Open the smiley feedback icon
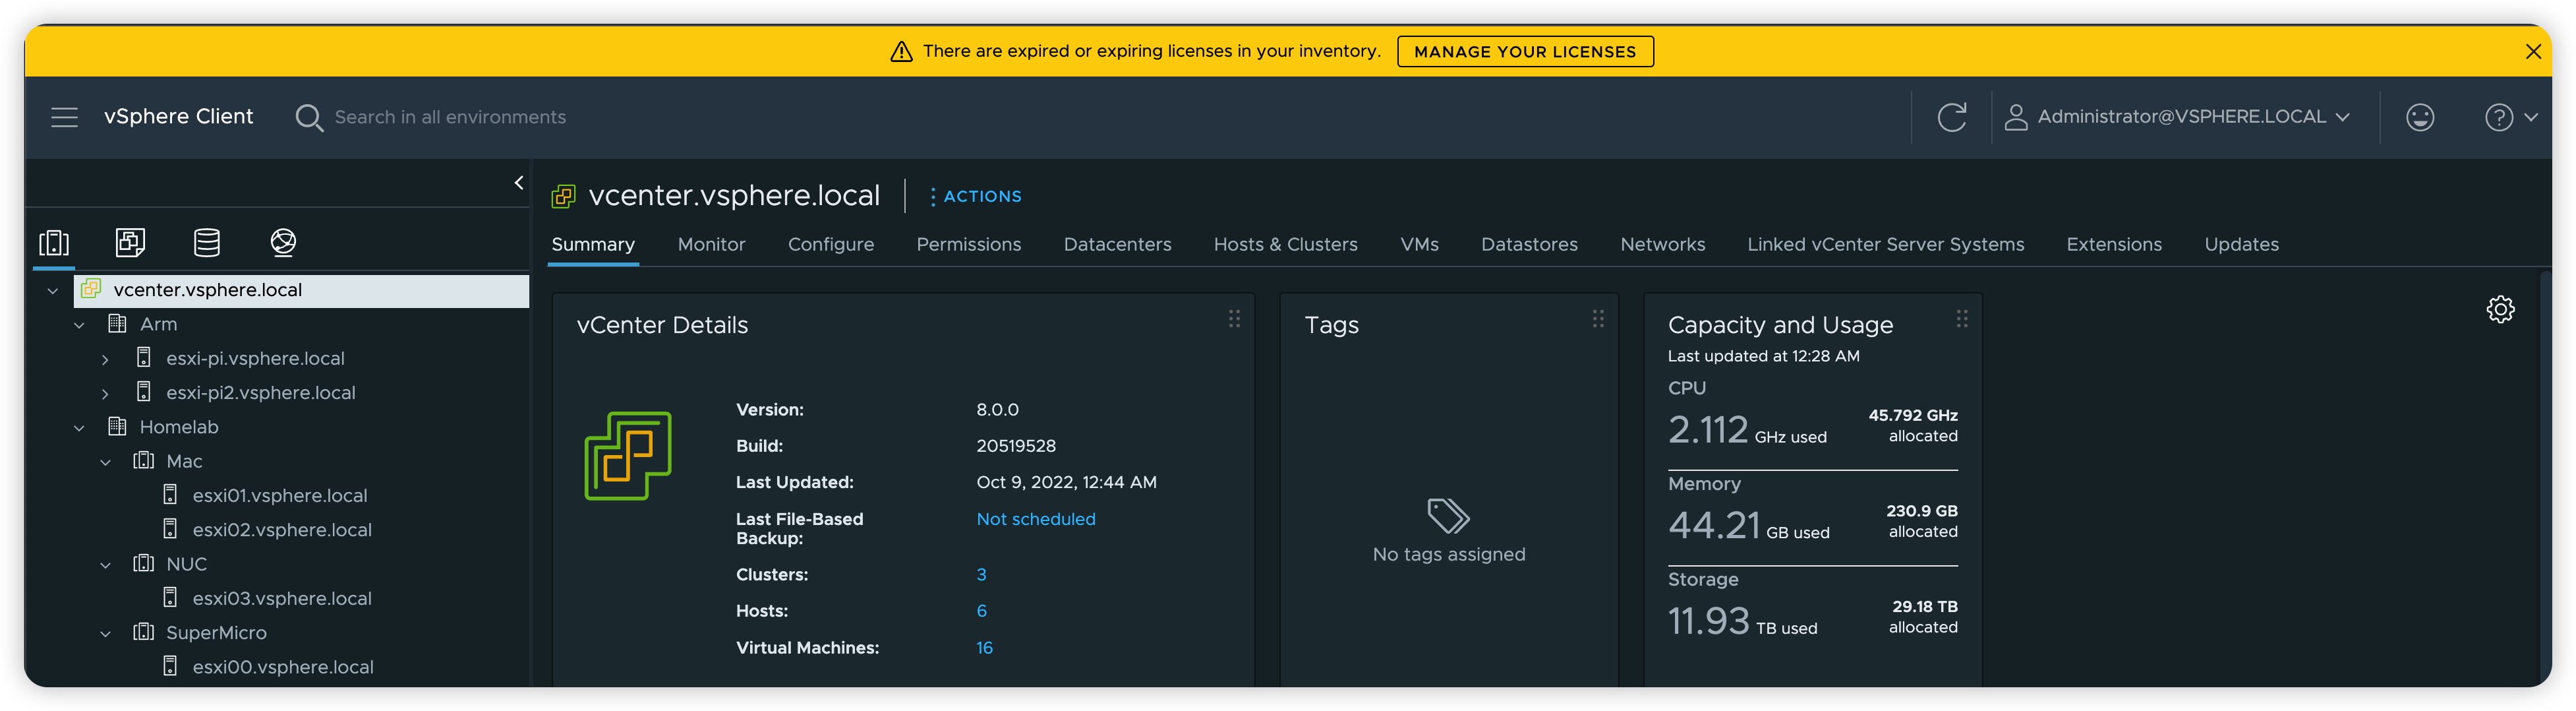This screenshot has height=711, width=2576. 2419,117
